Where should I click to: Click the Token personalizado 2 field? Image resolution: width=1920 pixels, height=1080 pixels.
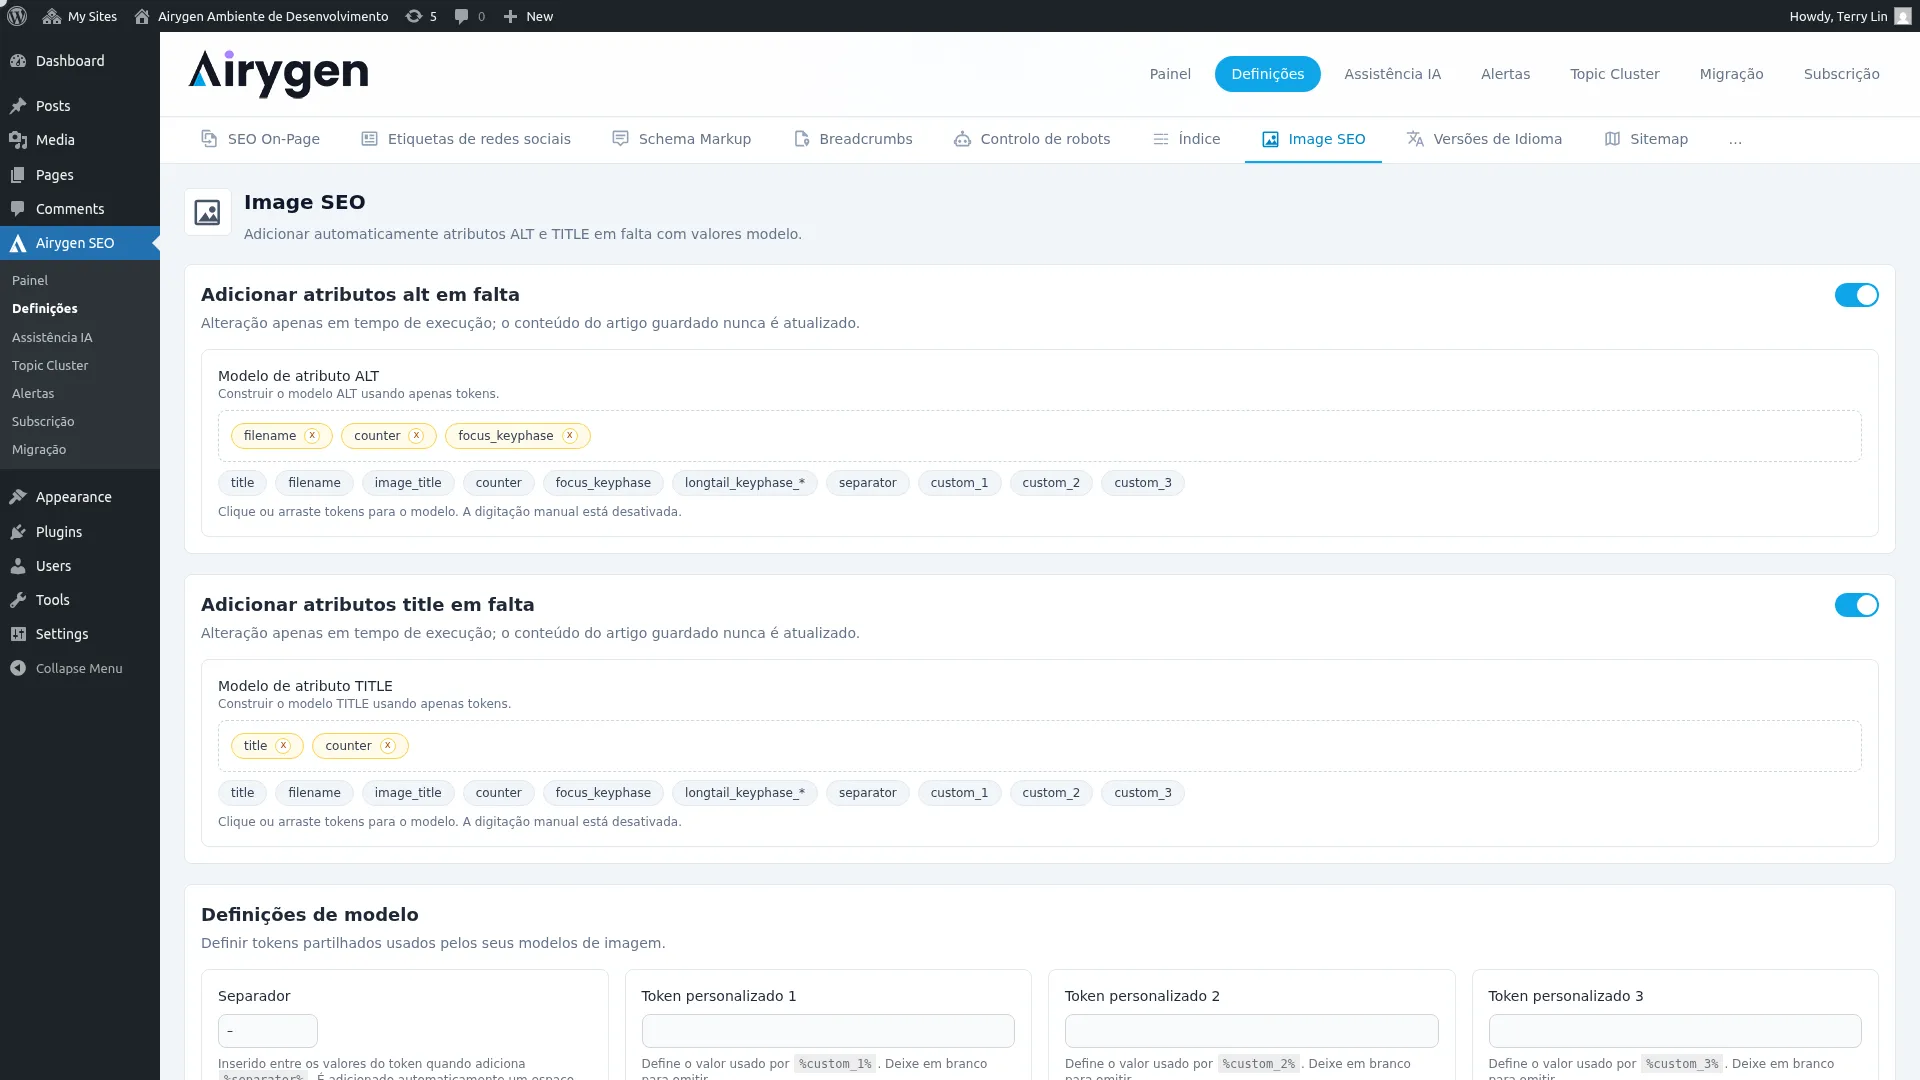[x=1251, y=1031]
